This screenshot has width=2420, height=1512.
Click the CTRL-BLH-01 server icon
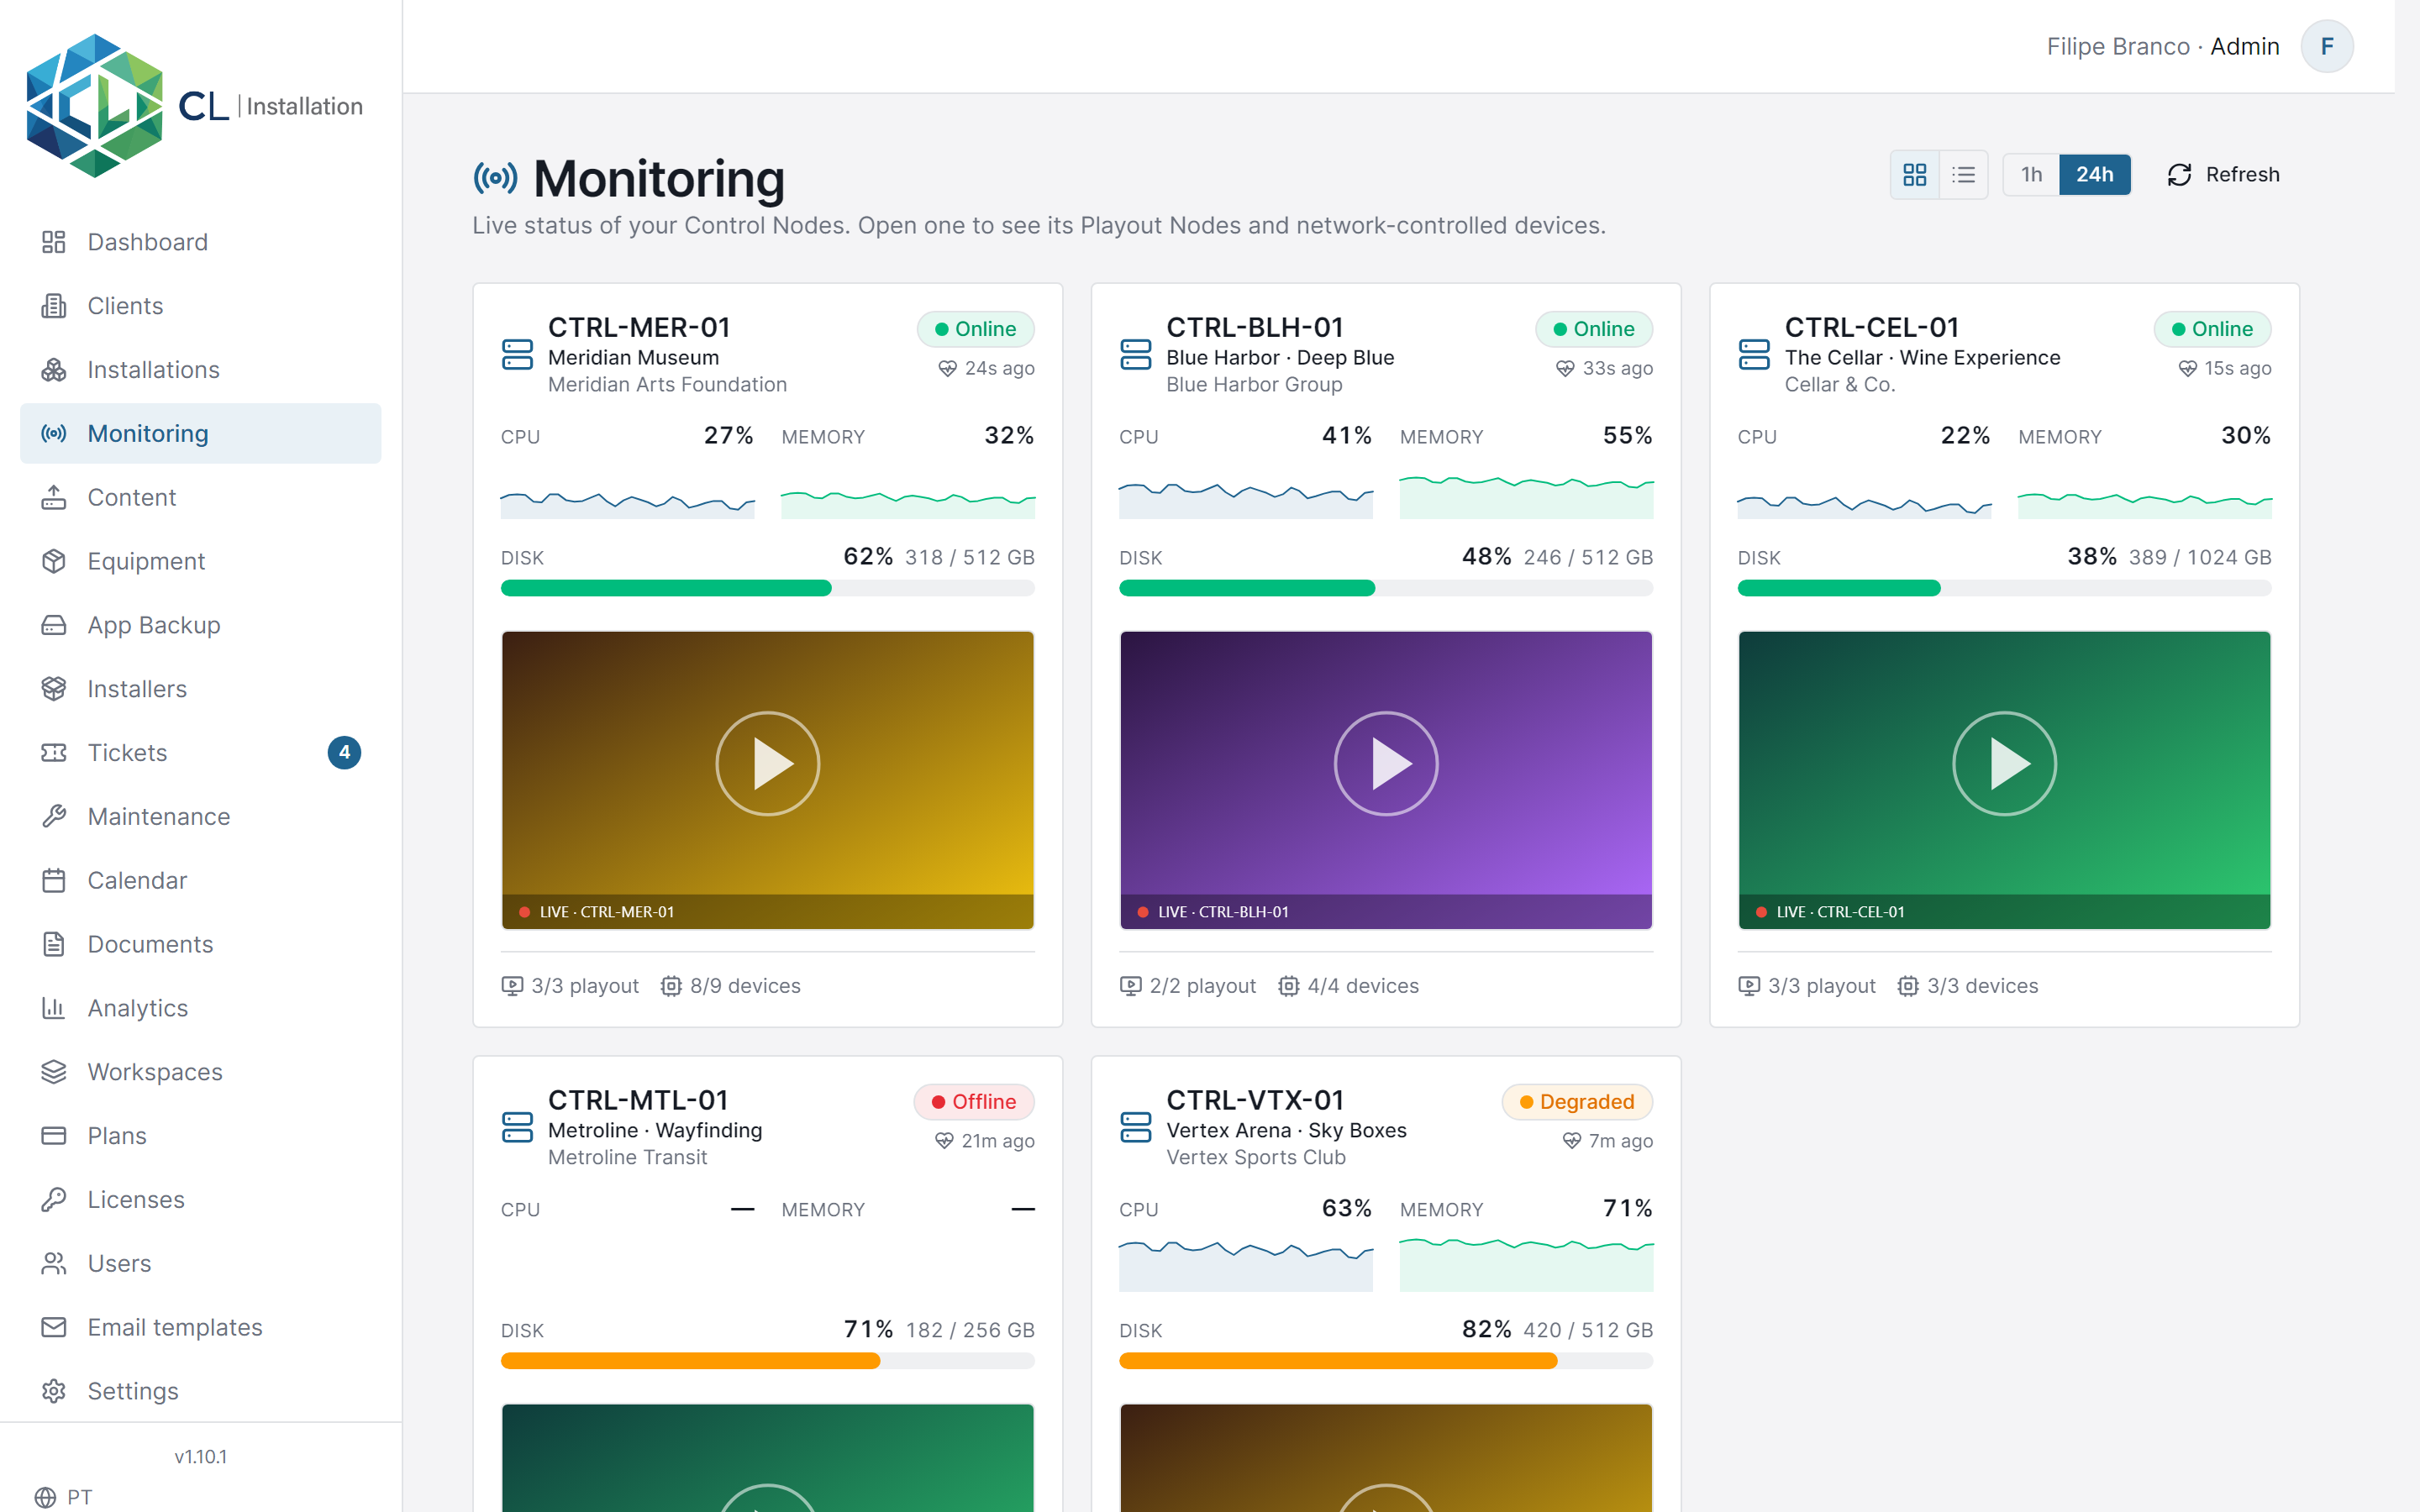click(x=1136, y=355)
